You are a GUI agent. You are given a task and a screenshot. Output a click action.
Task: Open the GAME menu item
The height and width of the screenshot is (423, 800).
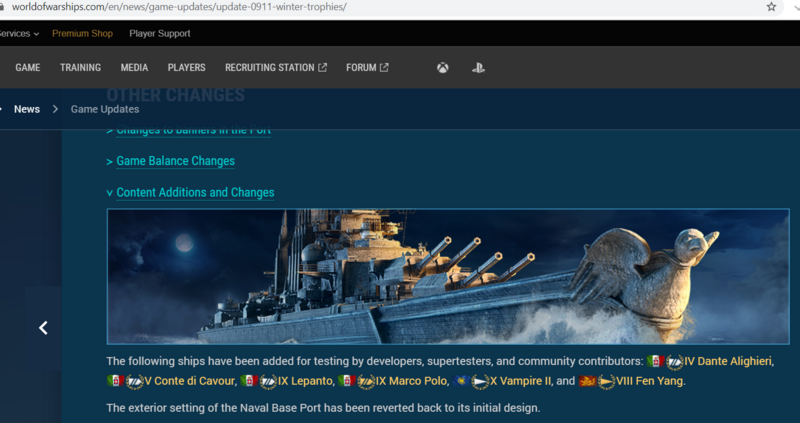click(28, 68)
